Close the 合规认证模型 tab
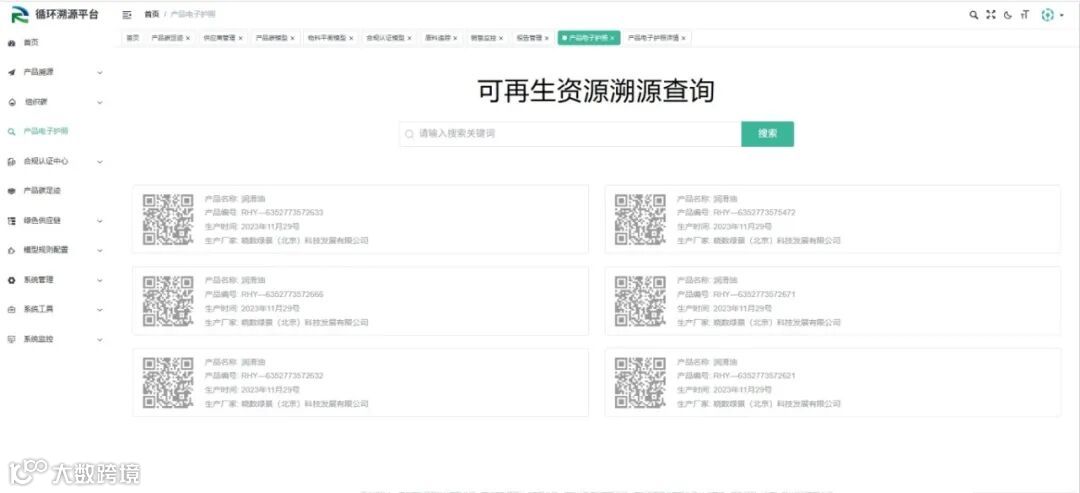The image size is (1080, 493). click(x=409, y=38)
